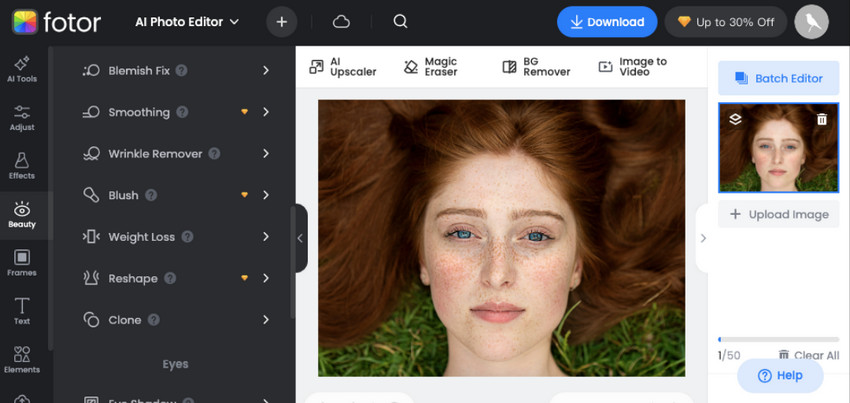Click premium diamond badge beside Blush

(244, 195)
